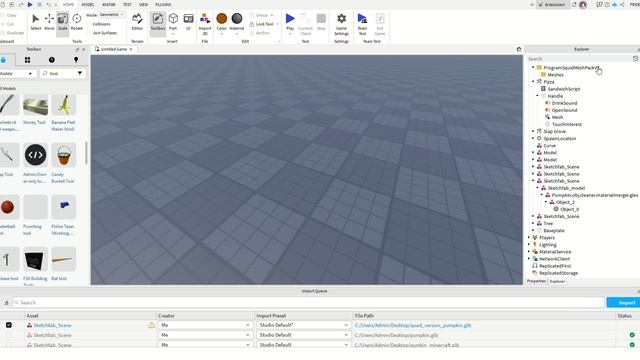Open Toolbox recent clock tab

click(52, 60)
